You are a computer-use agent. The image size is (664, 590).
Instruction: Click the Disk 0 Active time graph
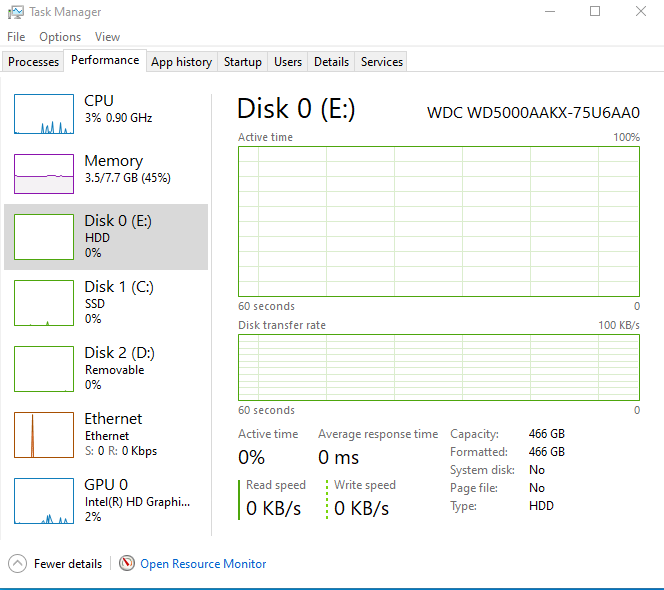(x=438, y=221)
